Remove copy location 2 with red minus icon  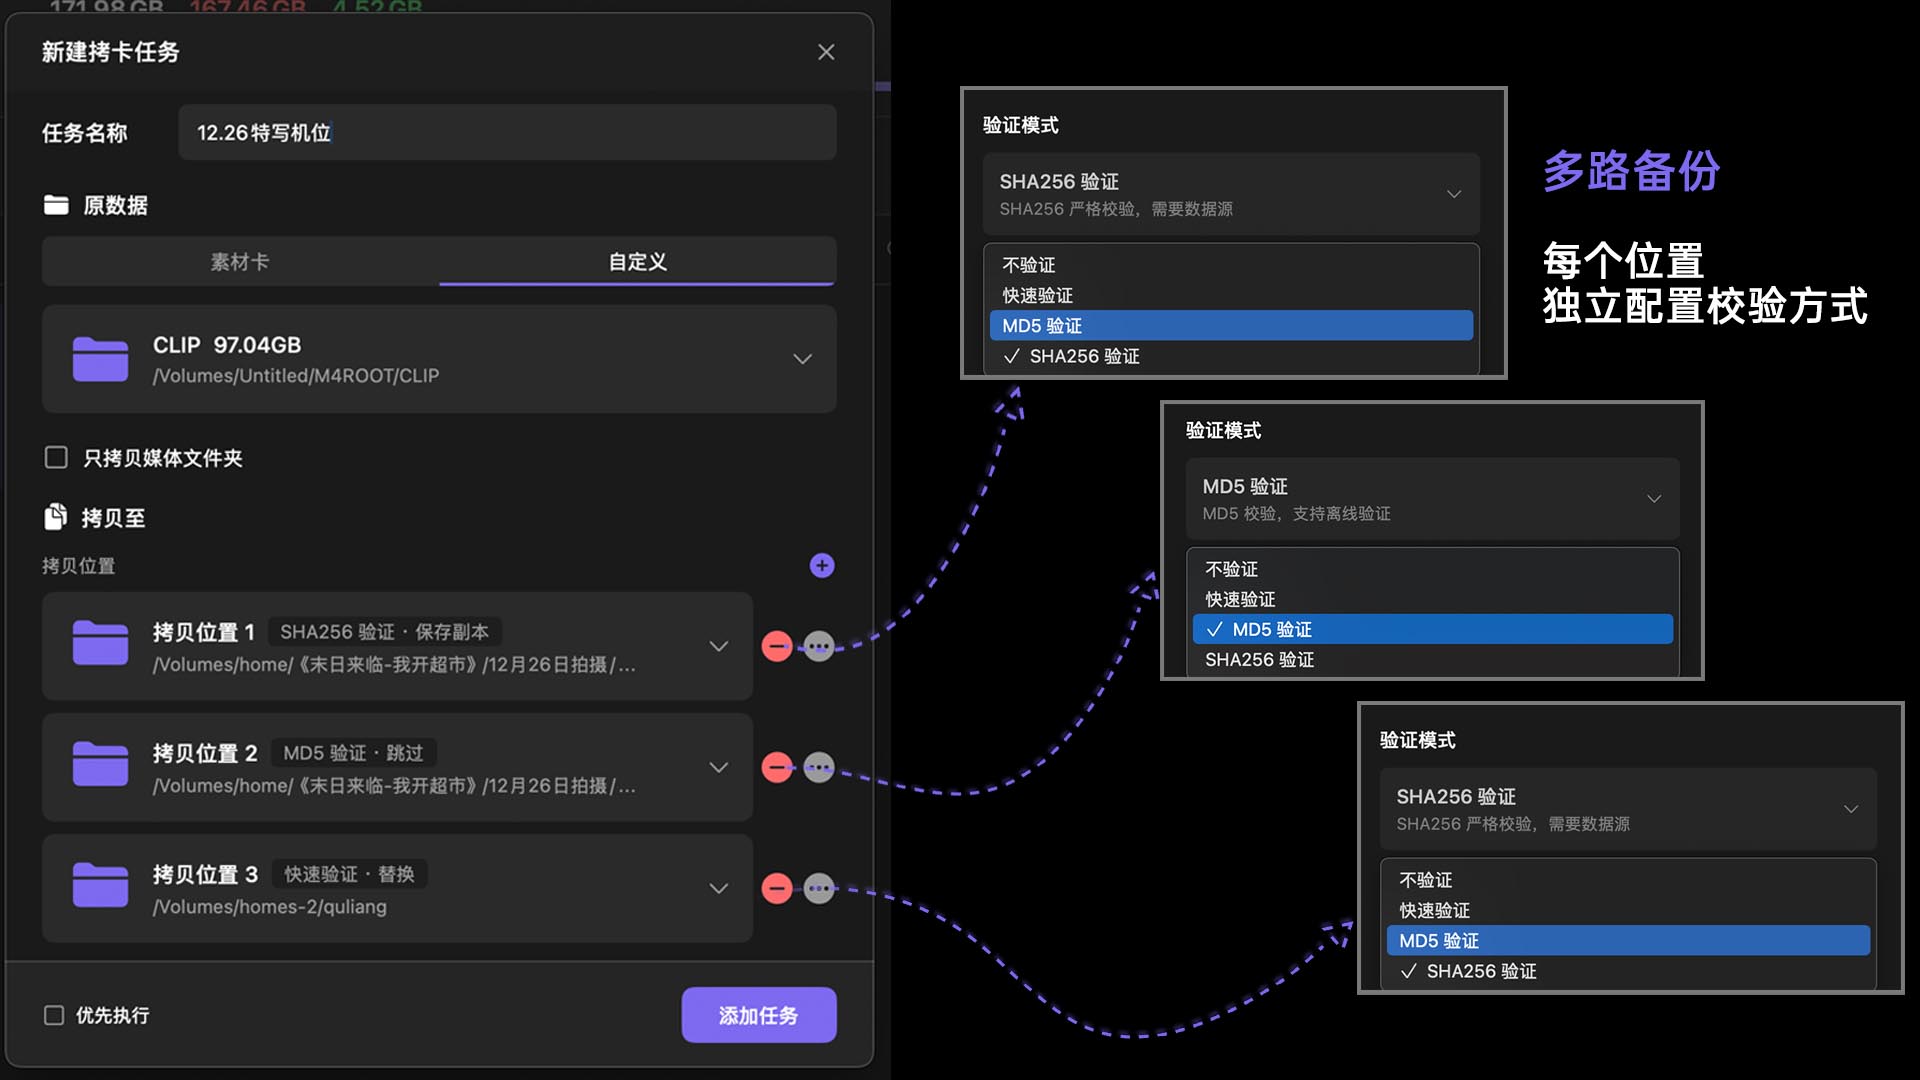click(x=777, y=768)
